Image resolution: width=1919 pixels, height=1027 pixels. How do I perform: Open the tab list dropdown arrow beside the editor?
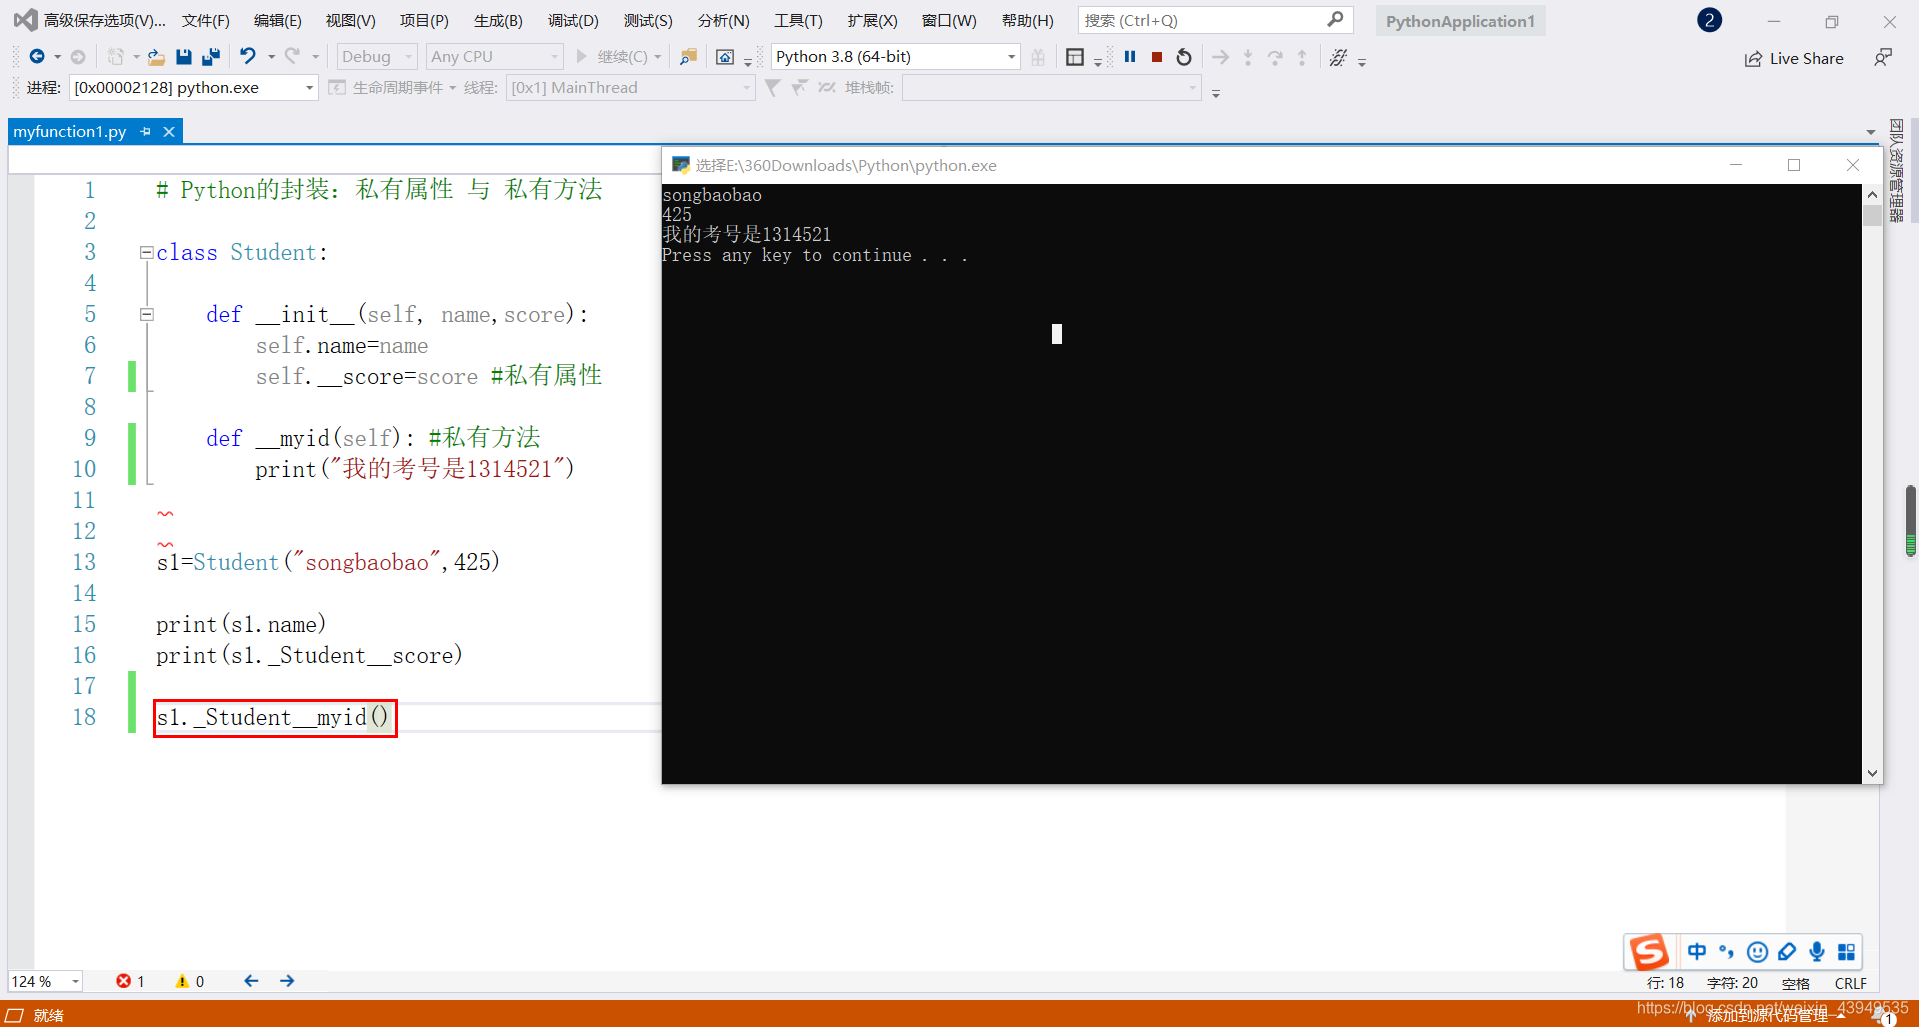(1871, 132)
